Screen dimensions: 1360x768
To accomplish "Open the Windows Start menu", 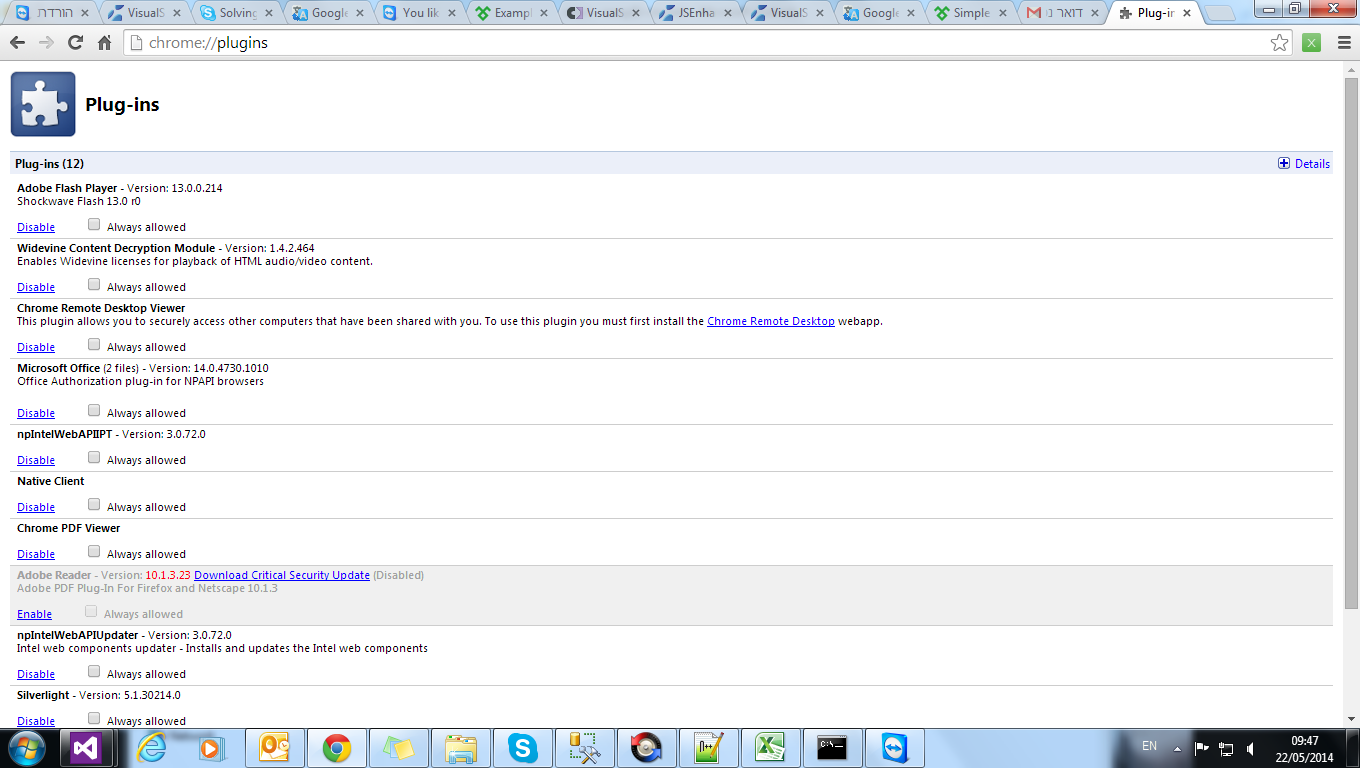I will tap(25, 748).
